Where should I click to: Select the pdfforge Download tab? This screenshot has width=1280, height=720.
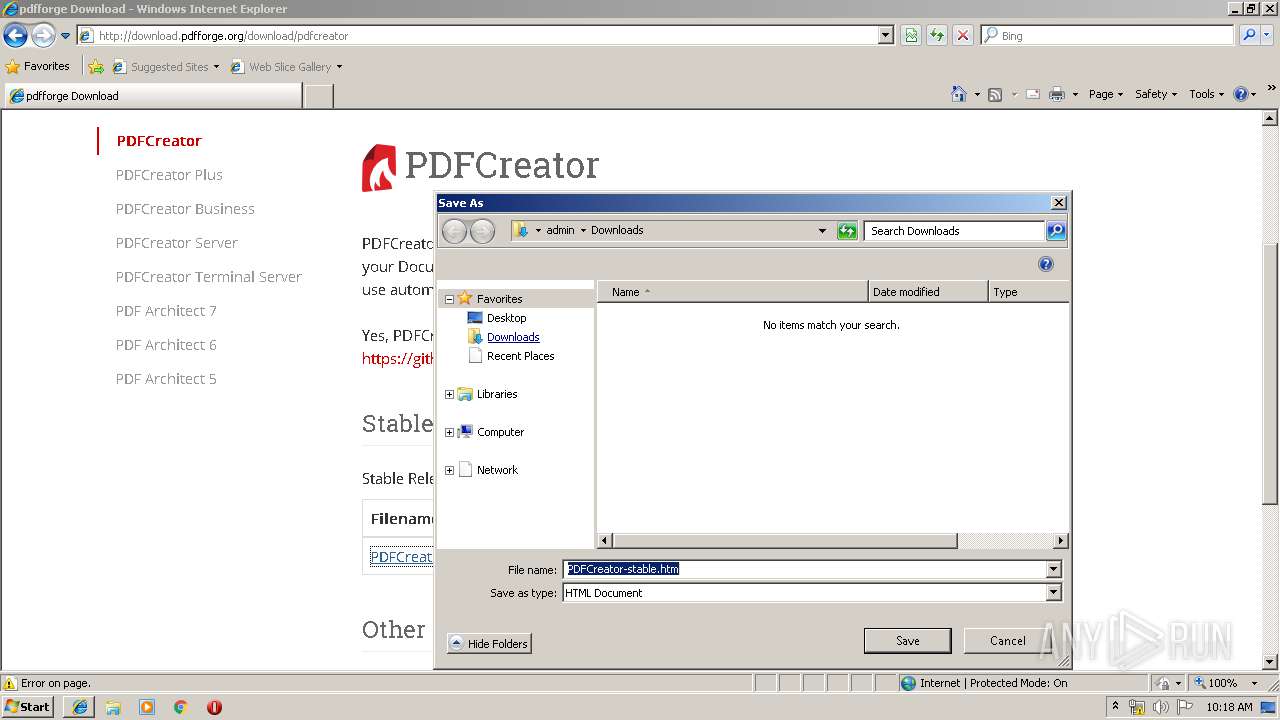(x=152, y=96)
